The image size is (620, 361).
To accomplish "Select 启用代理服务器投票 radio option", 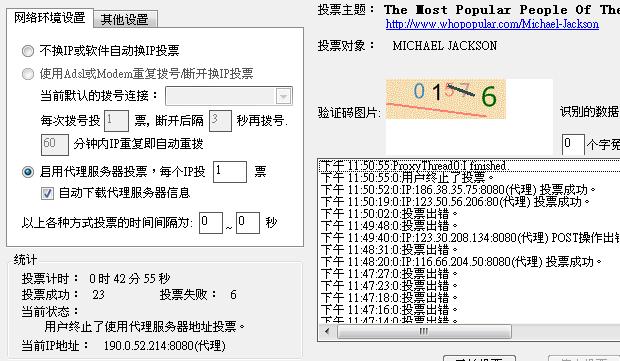I will pos(28,172).
